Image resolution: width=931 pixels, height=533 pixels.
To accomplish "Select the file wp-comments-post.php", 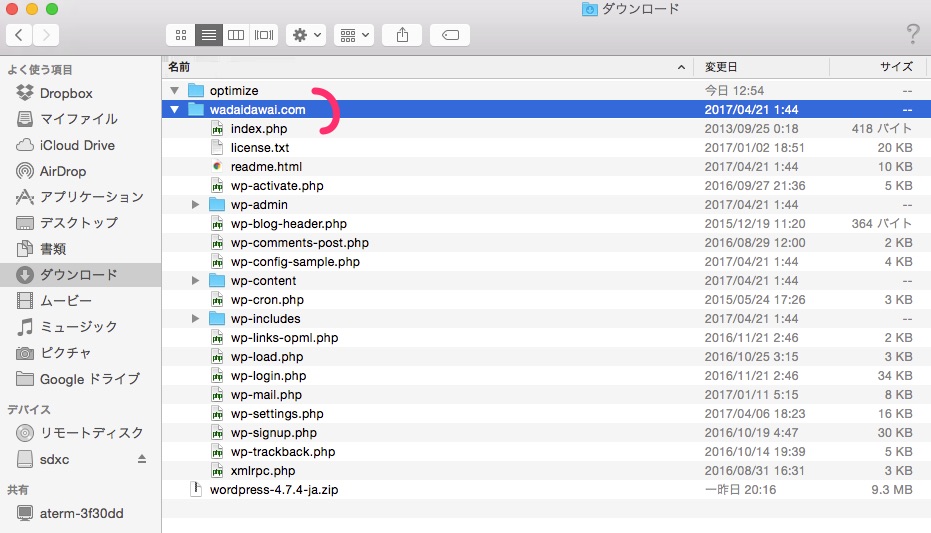I will 300,243.
